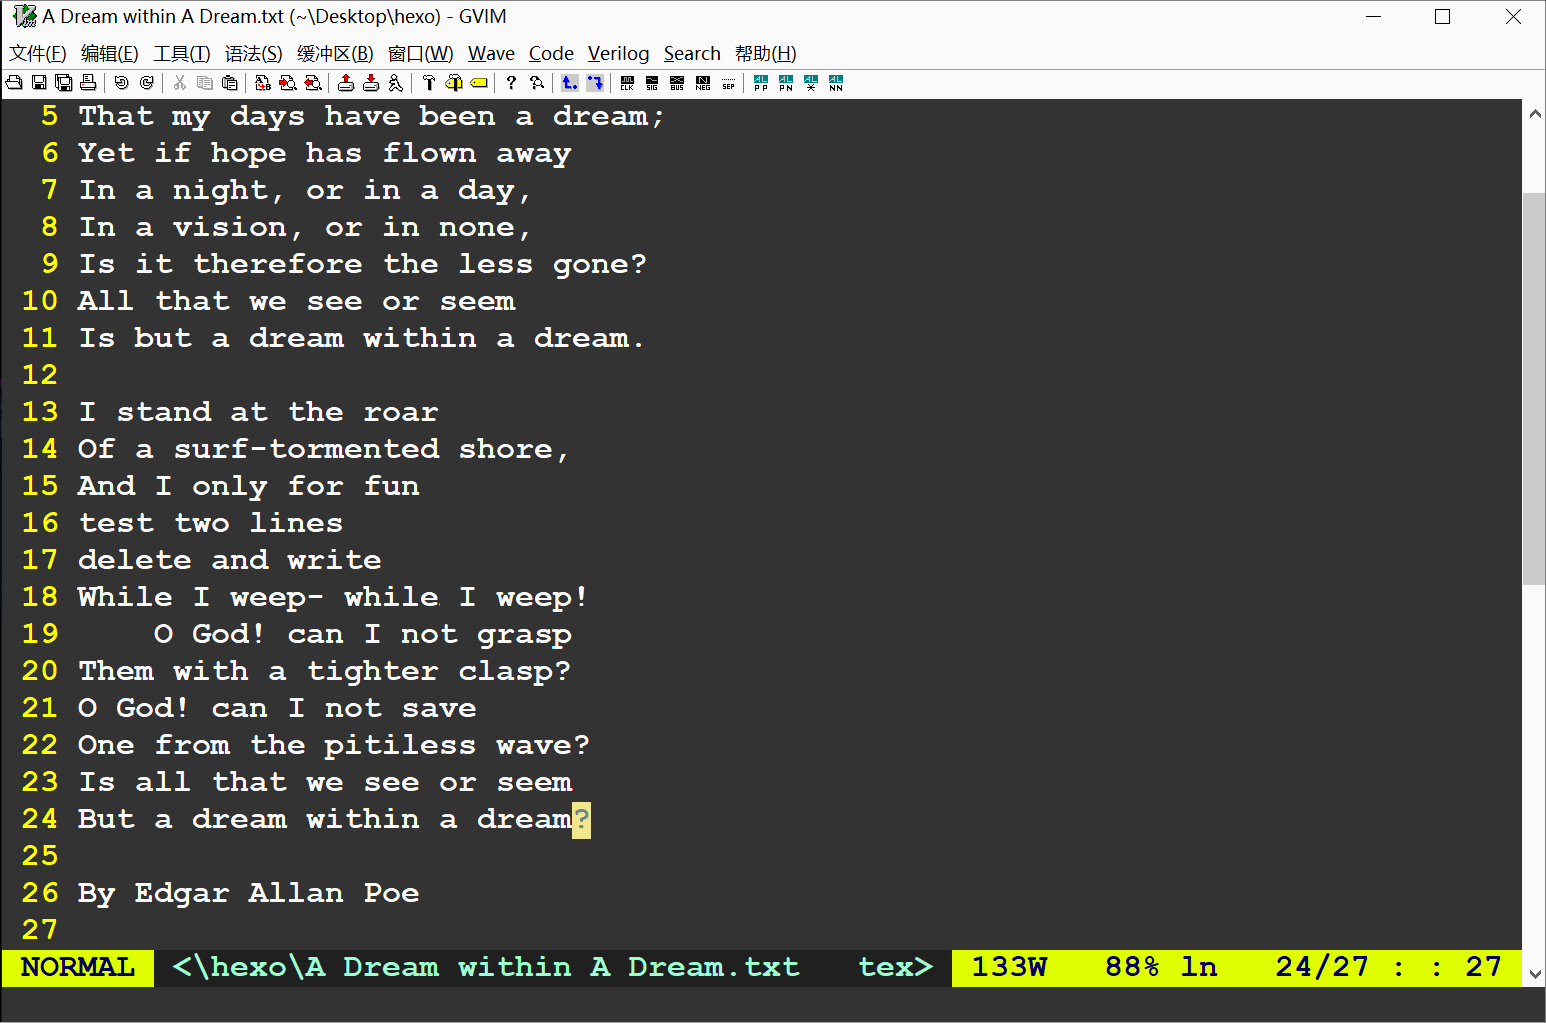
Task: Click the scrollbar up arrow
Action: tap(1534, 113)
